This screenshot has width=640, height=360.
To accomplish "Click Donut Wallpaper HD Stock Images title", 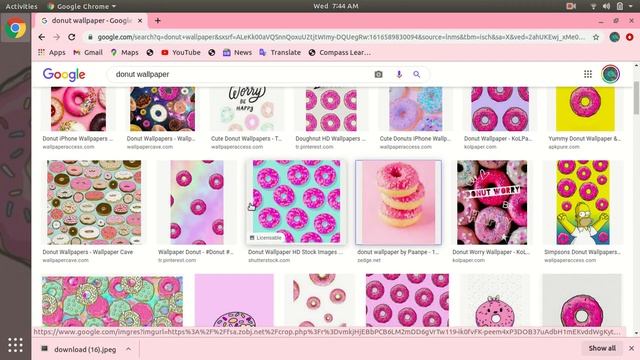I will (x=295, y=252).
